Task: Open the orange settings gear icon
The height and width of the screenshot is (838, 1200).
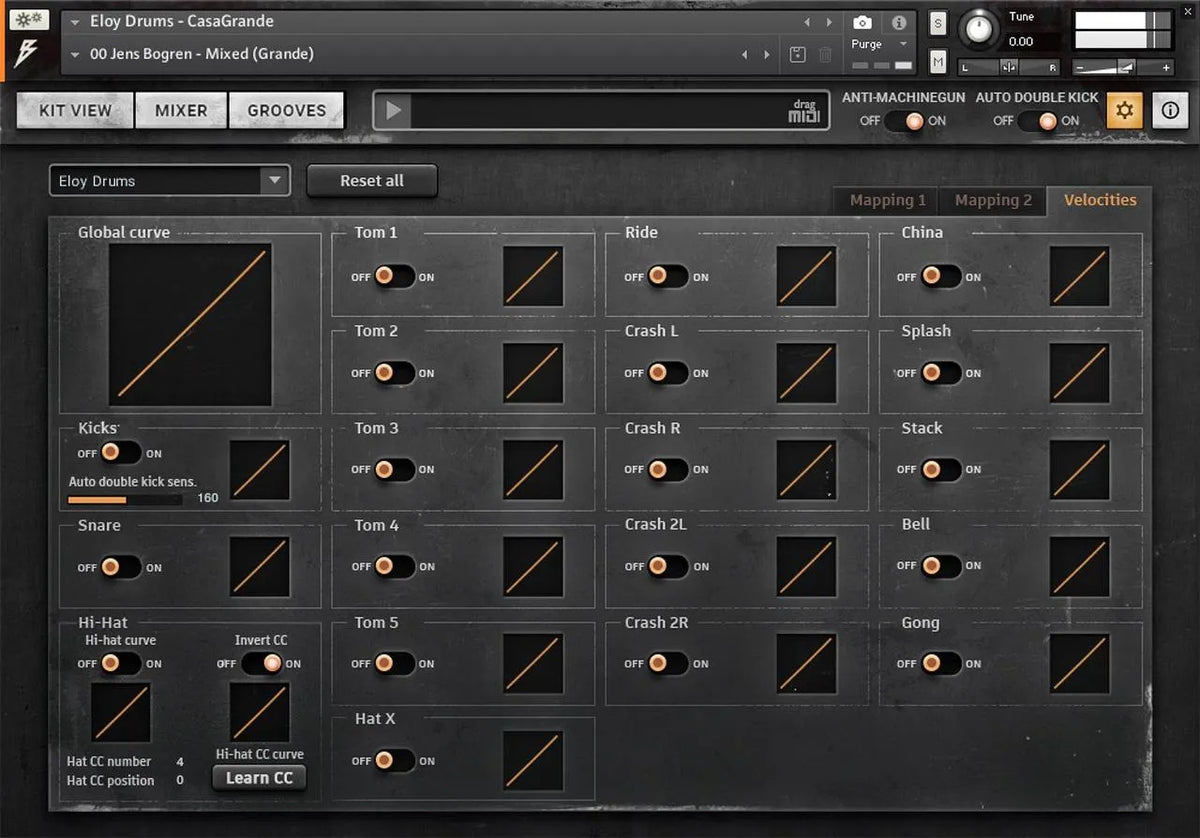Action: [x=1124, y=110]
